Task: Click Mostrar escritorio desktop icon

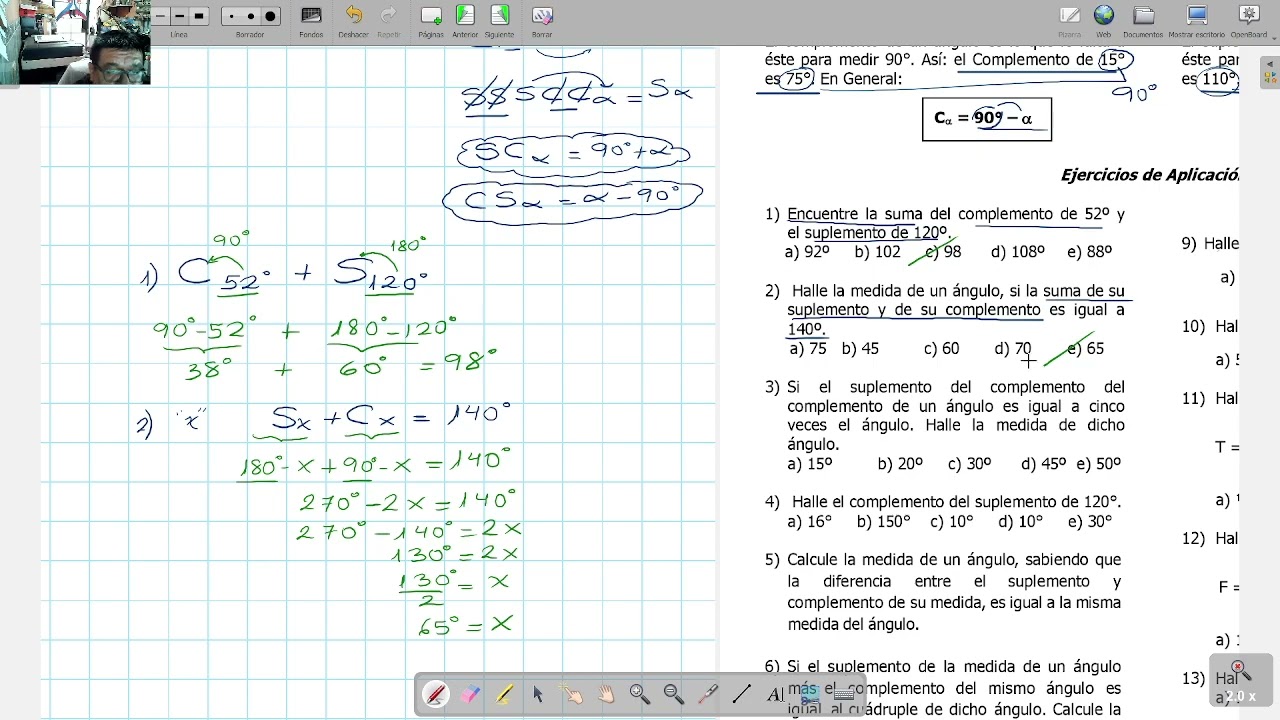Action: coord(1196,21)
